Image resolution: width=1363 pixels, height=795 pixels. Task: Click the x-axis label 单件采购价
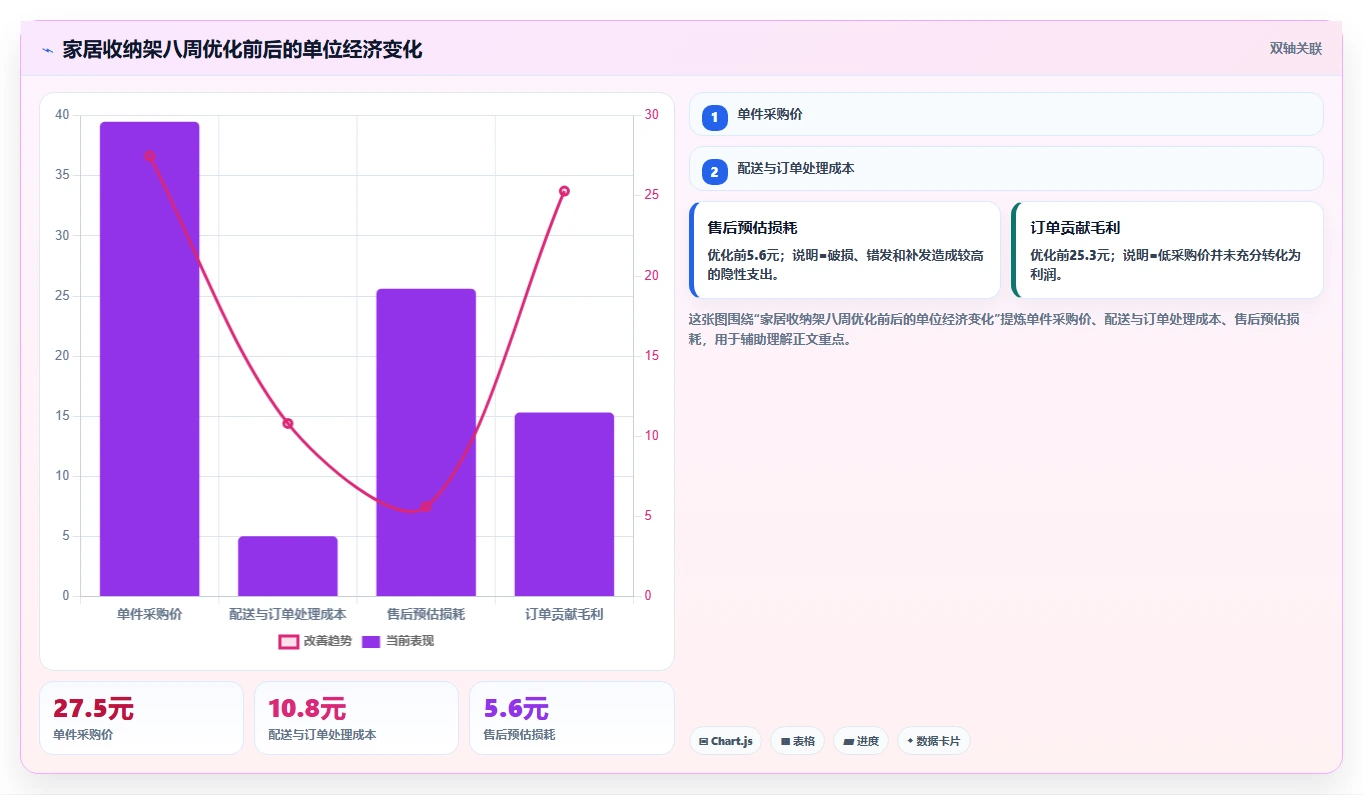tap(149, 614)
